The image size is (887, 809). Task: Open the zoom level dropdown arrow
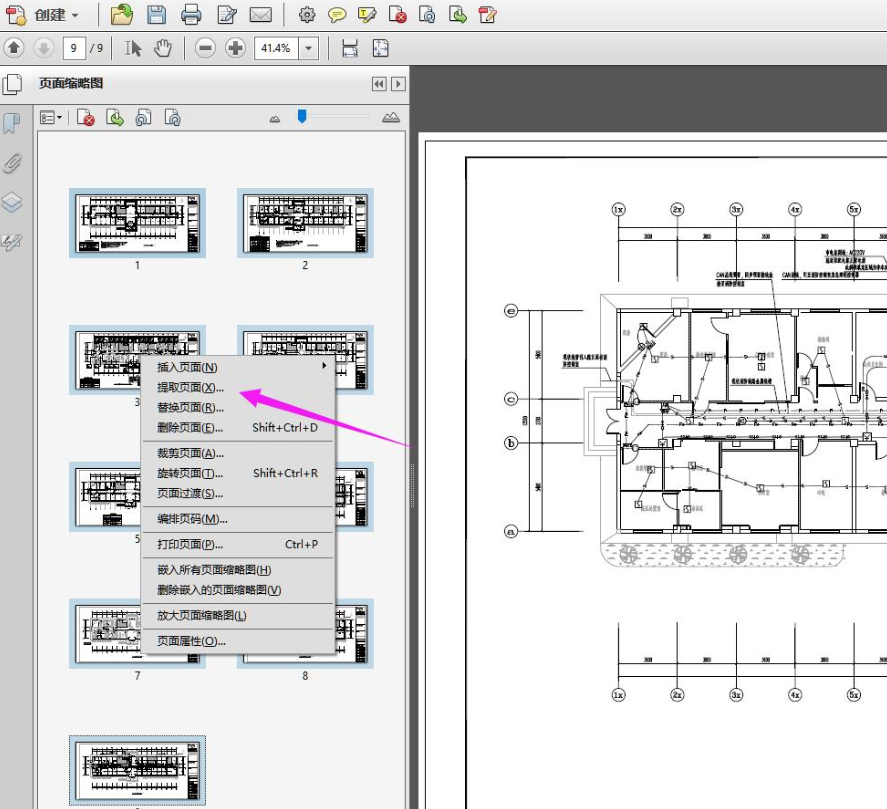(x=308, y=48)
